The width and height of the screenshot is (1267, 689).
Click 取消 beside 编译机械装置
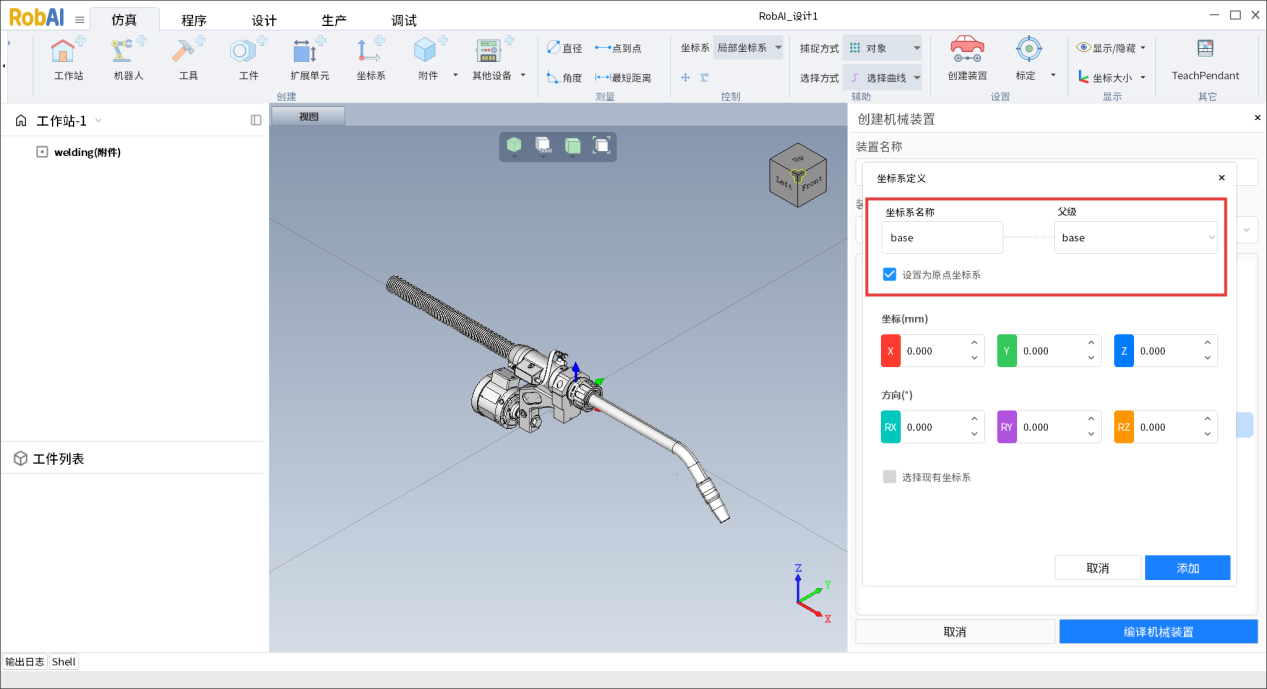pos(955,632)
